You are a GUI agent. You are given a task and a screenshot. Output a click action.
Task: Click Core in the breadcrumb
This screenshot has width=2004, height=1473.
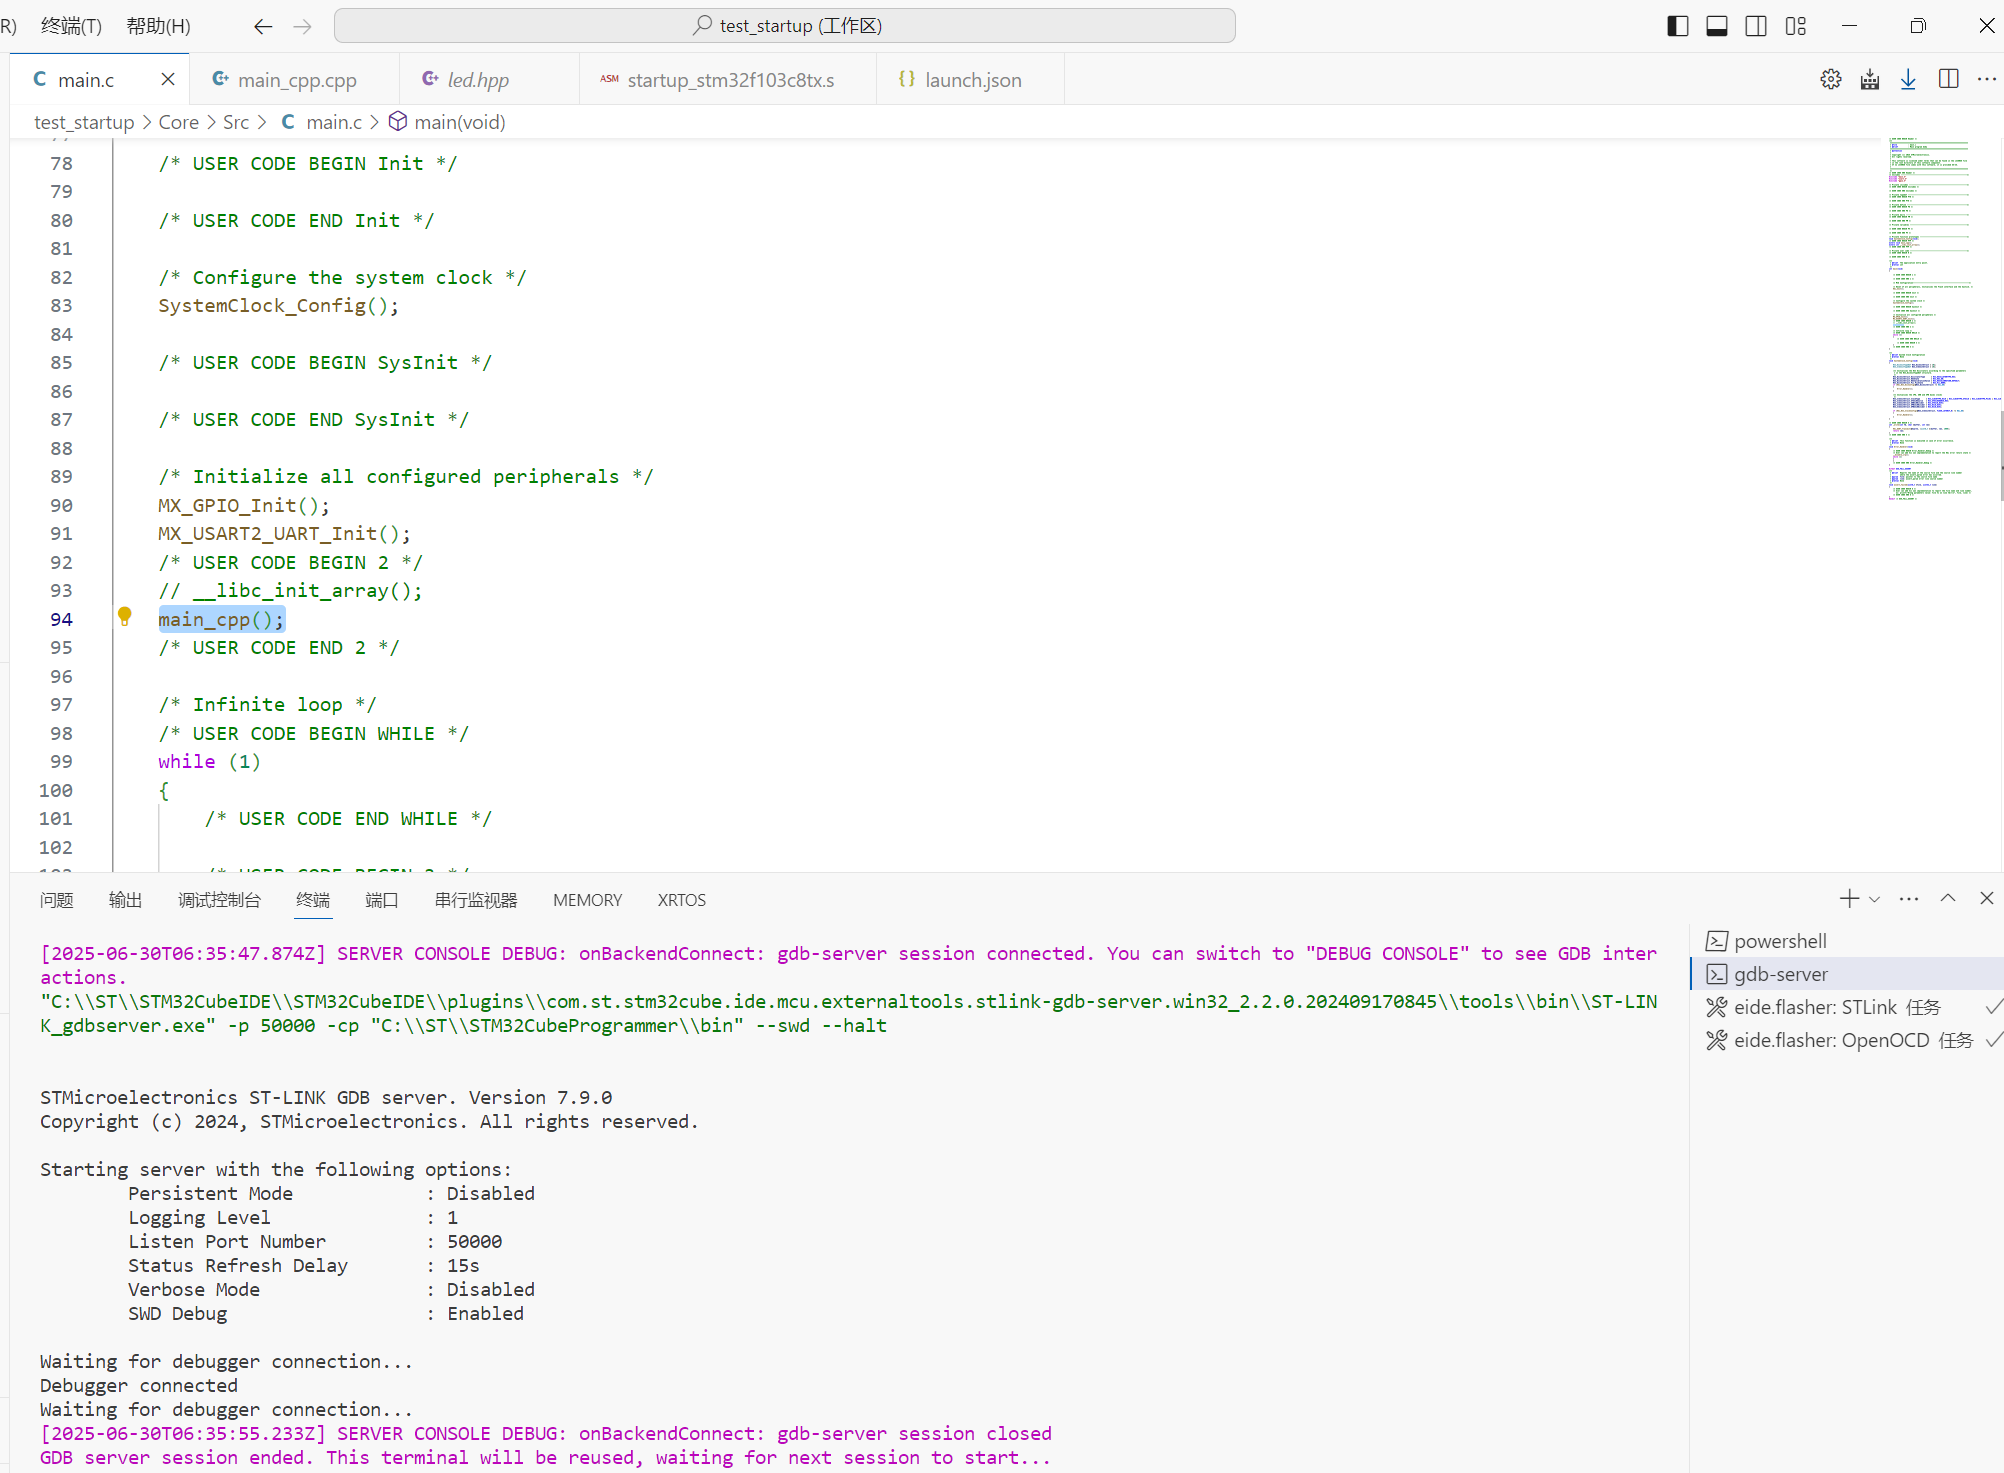[179, 122]
